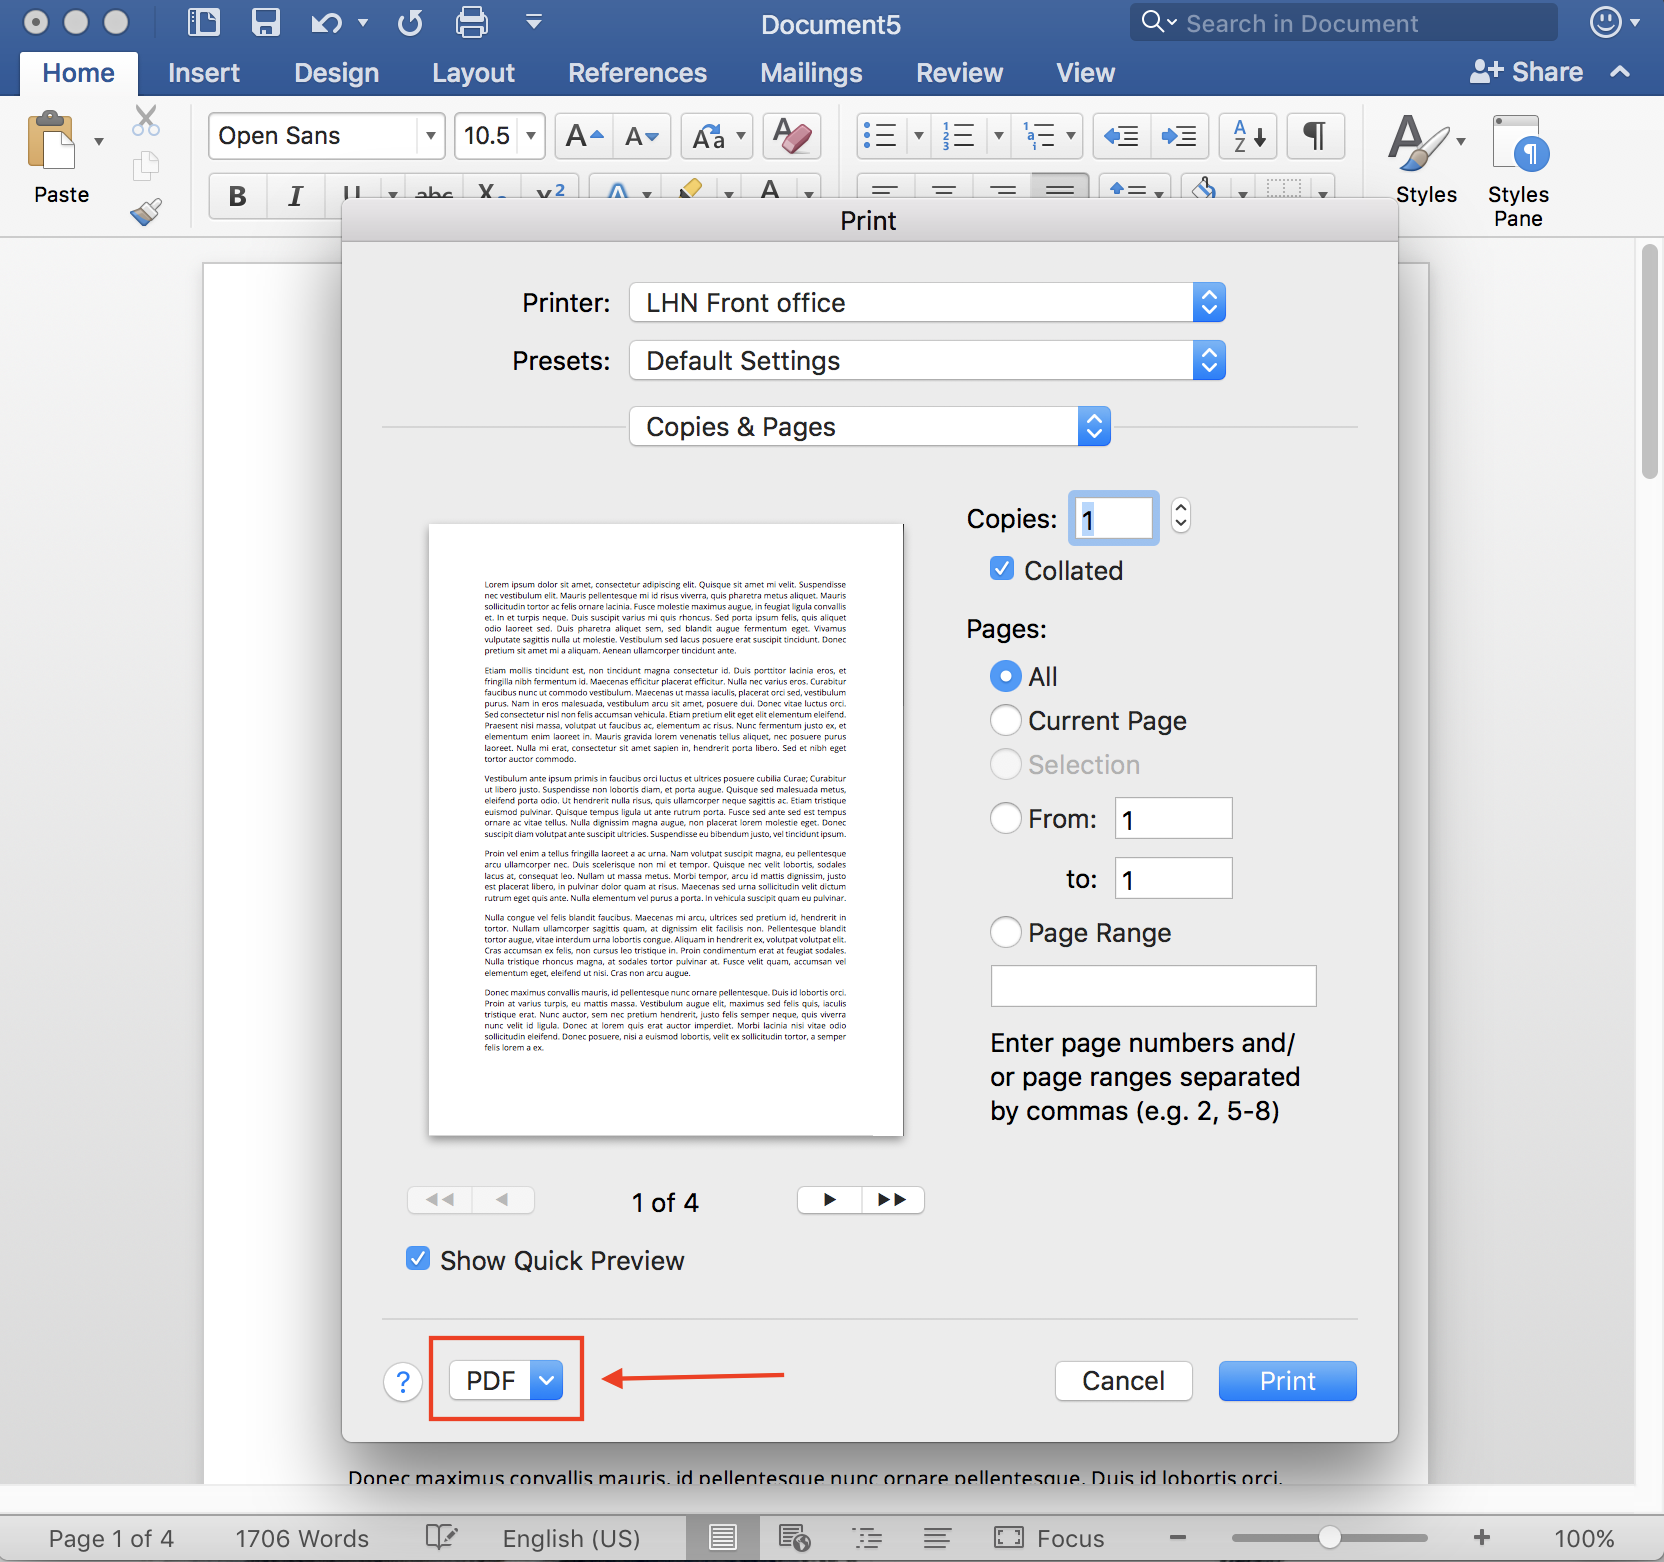Open the References tab
Screen dimensions: 1664x1562
[637, 73]
